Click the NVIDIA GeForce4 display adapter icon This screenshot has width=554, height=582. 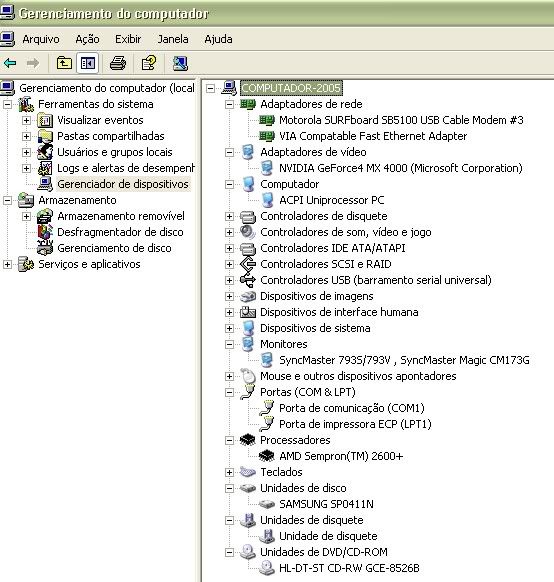coord(266,168)
